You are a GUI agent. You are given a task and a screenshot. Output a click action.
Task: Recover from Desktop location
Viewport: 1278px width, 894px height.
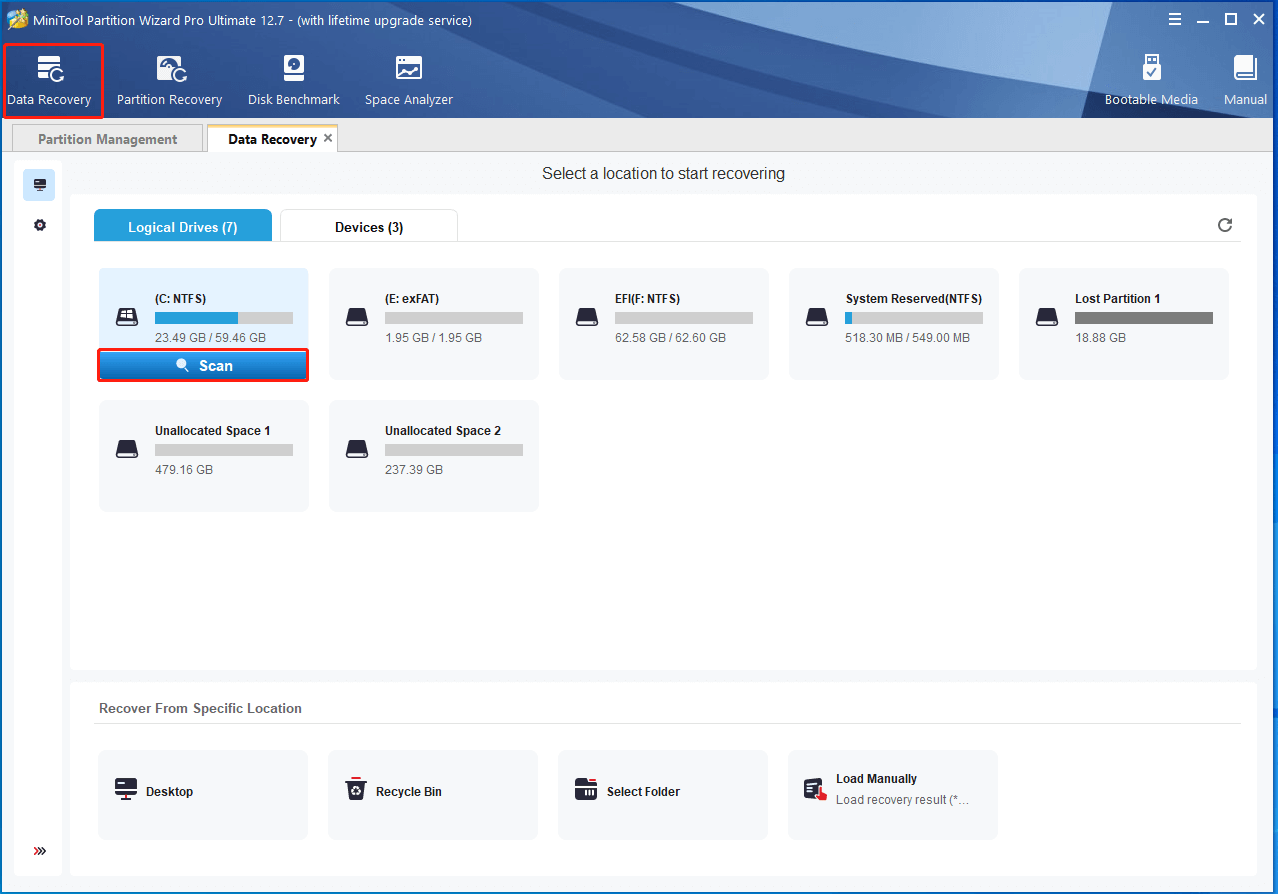click(203, 795)
